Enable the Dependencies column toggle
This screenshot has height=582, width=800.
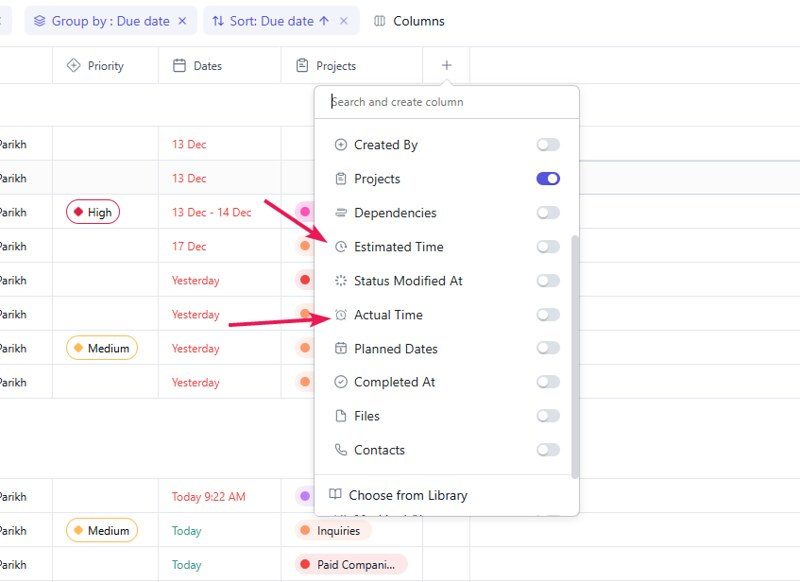coord(547,213)
